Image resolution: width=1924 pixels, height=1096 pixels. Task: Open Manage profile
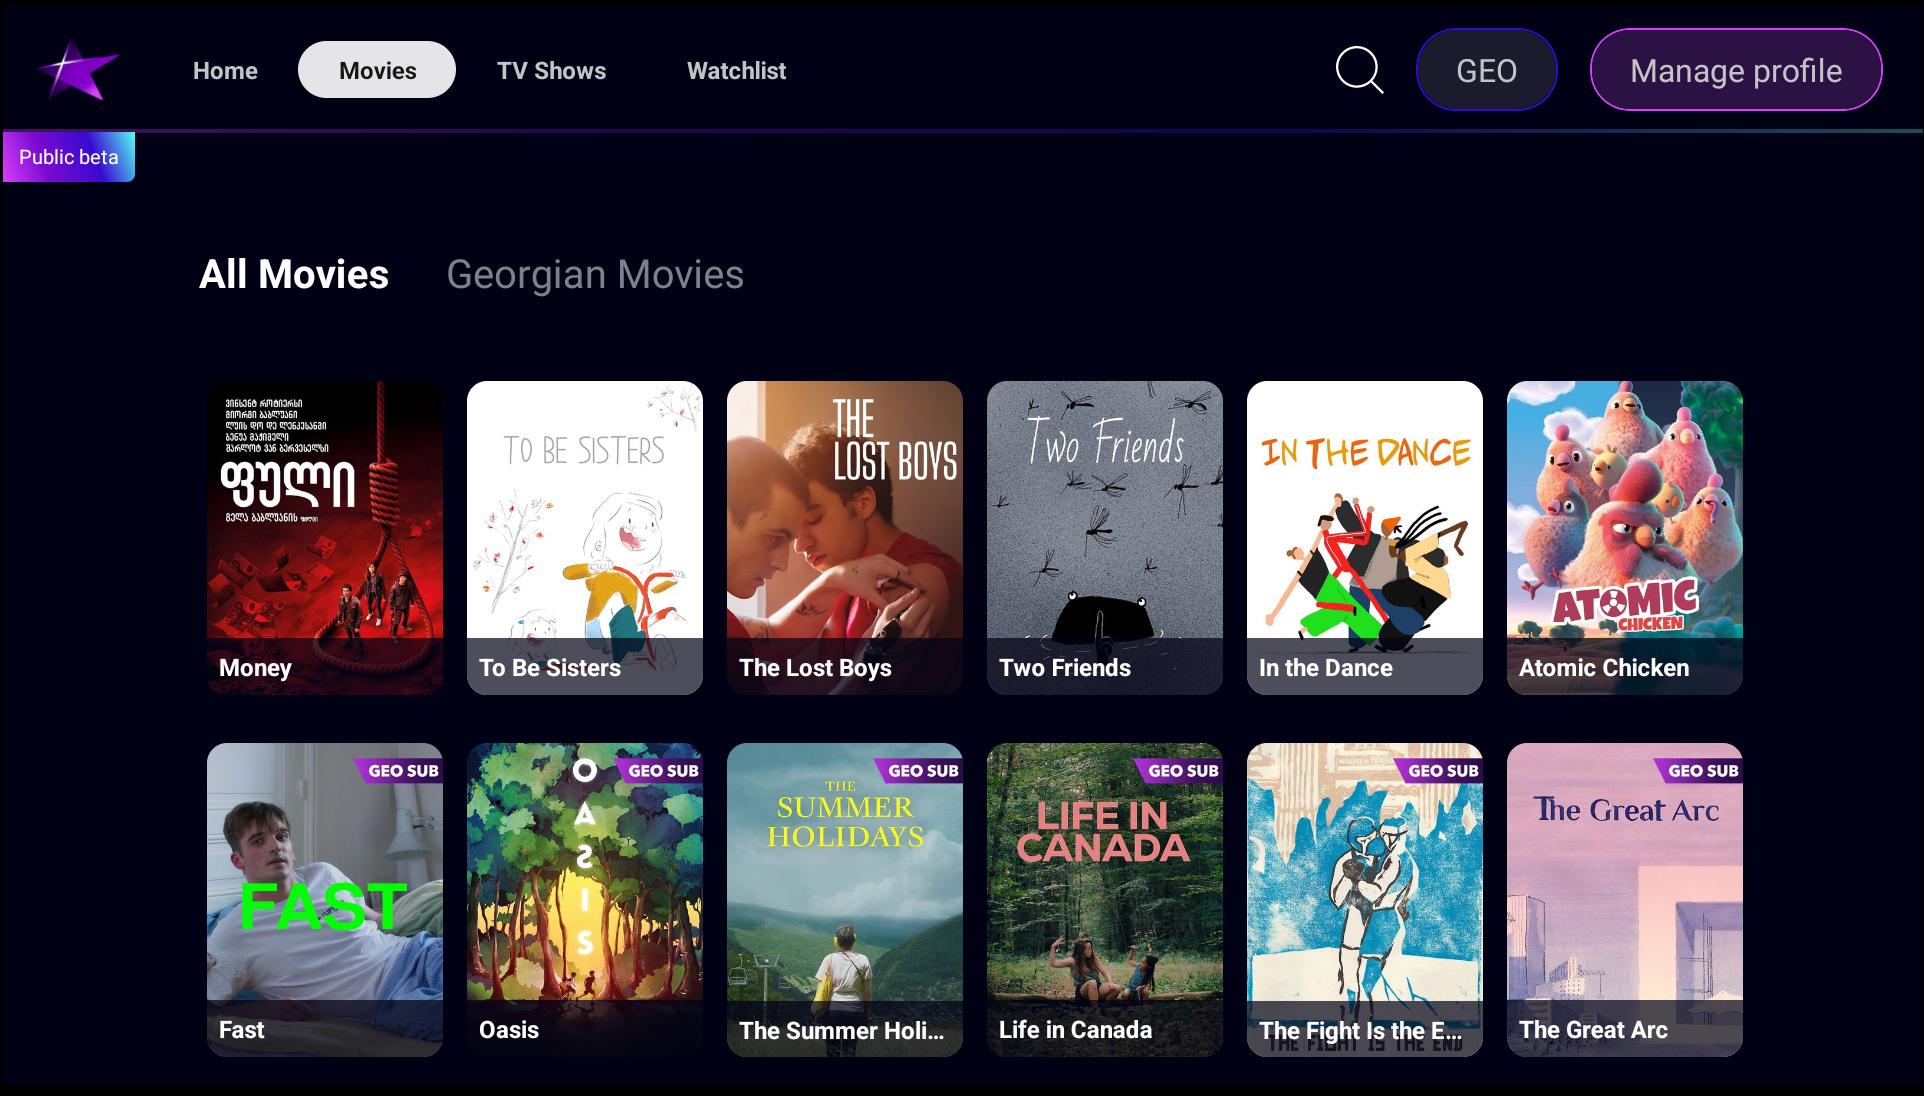1736,70
